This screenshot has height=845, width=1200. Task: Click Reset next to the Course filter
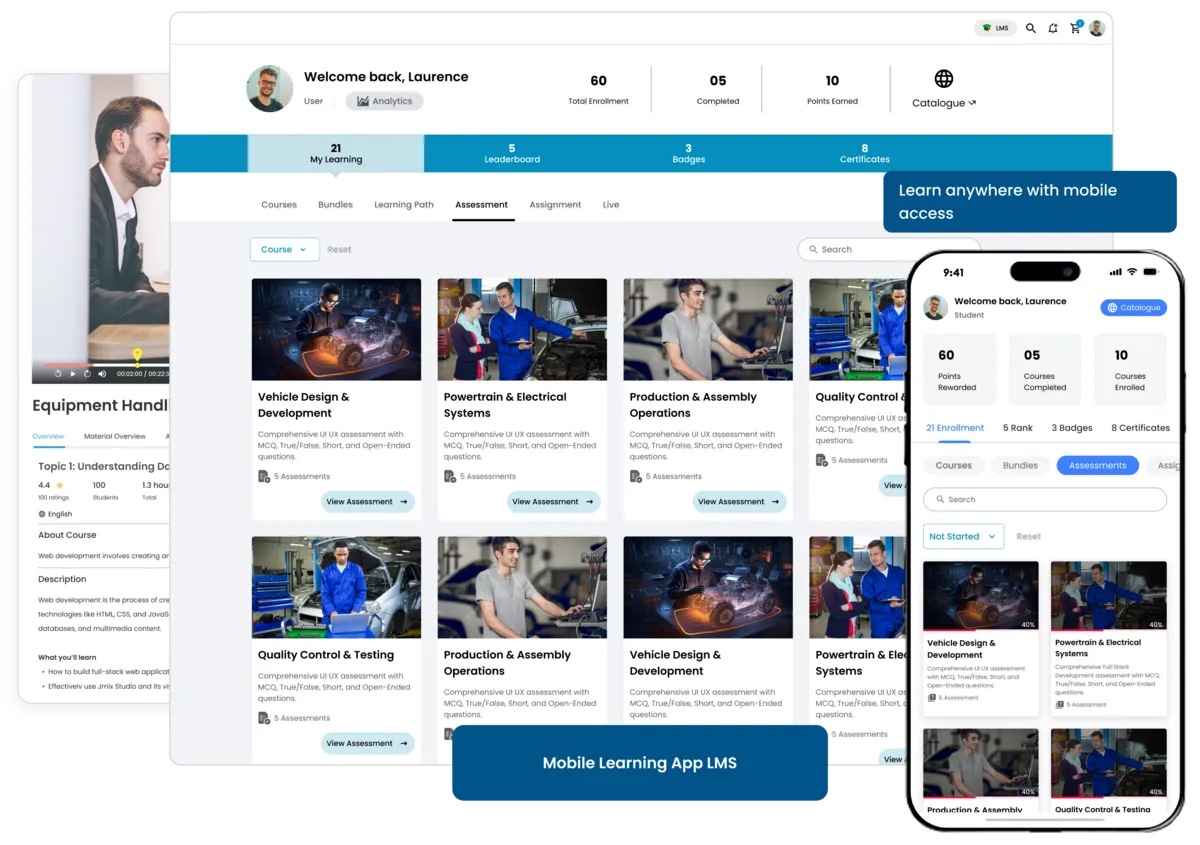(x=339, y=249)
